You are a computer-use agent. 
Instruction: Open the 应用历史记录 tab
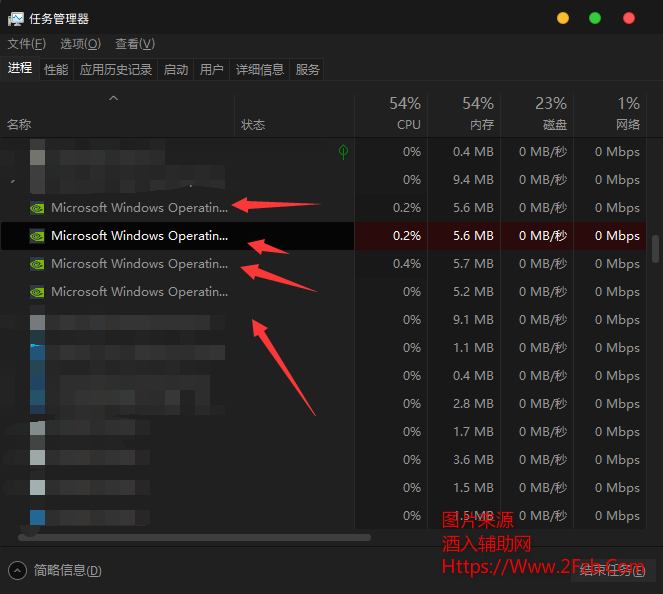(115, 69)
